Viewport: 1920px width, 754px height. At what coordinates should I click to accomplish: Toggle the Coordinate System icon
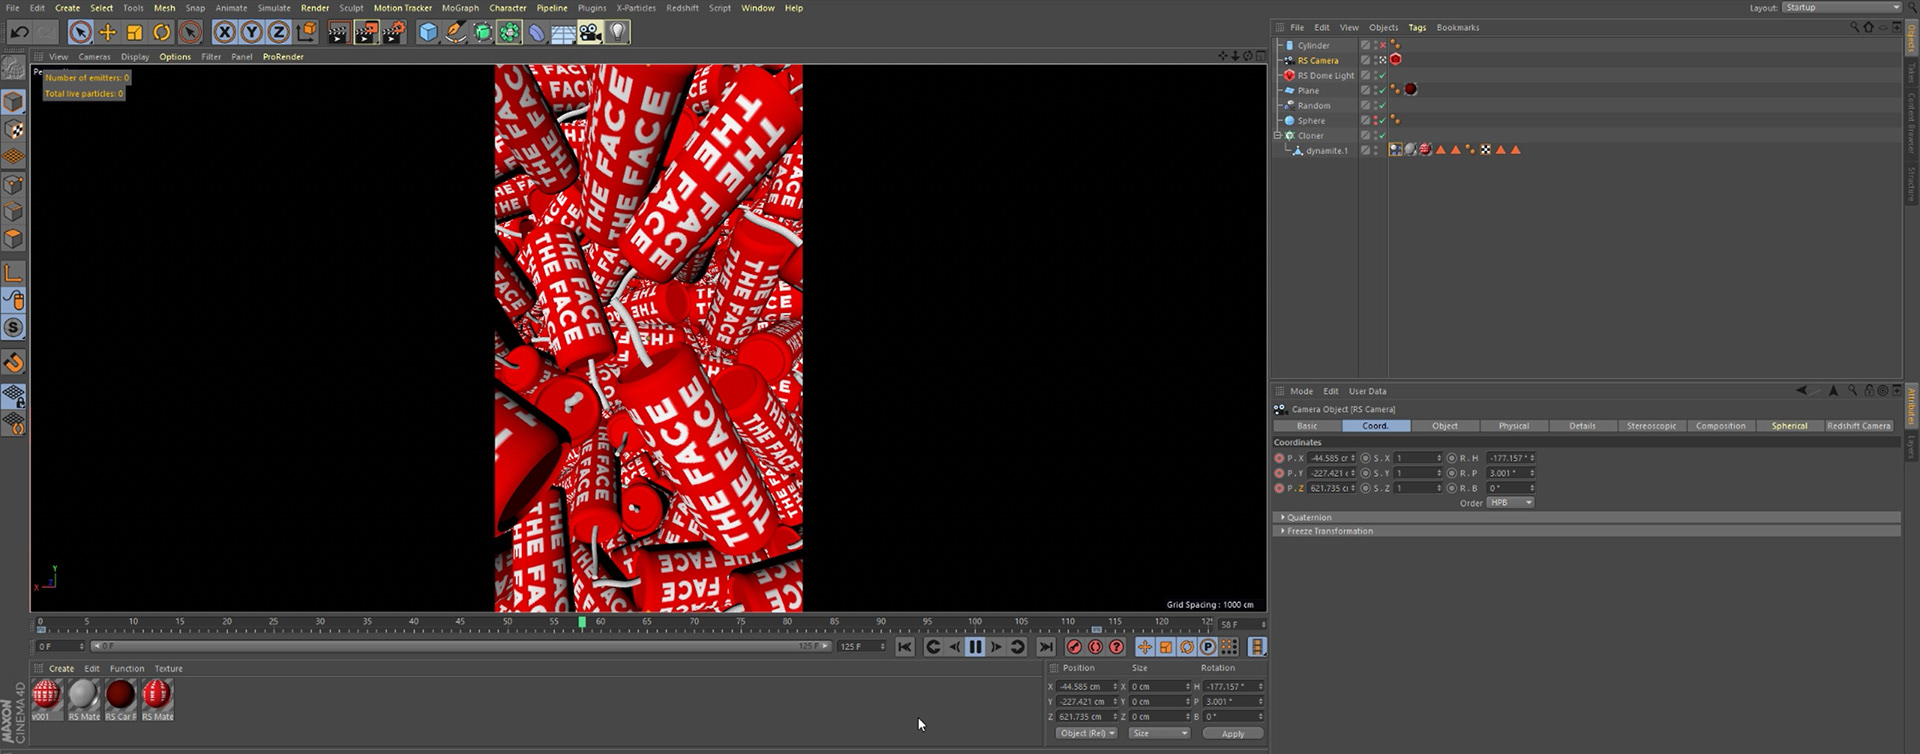(x=306, y=33)
